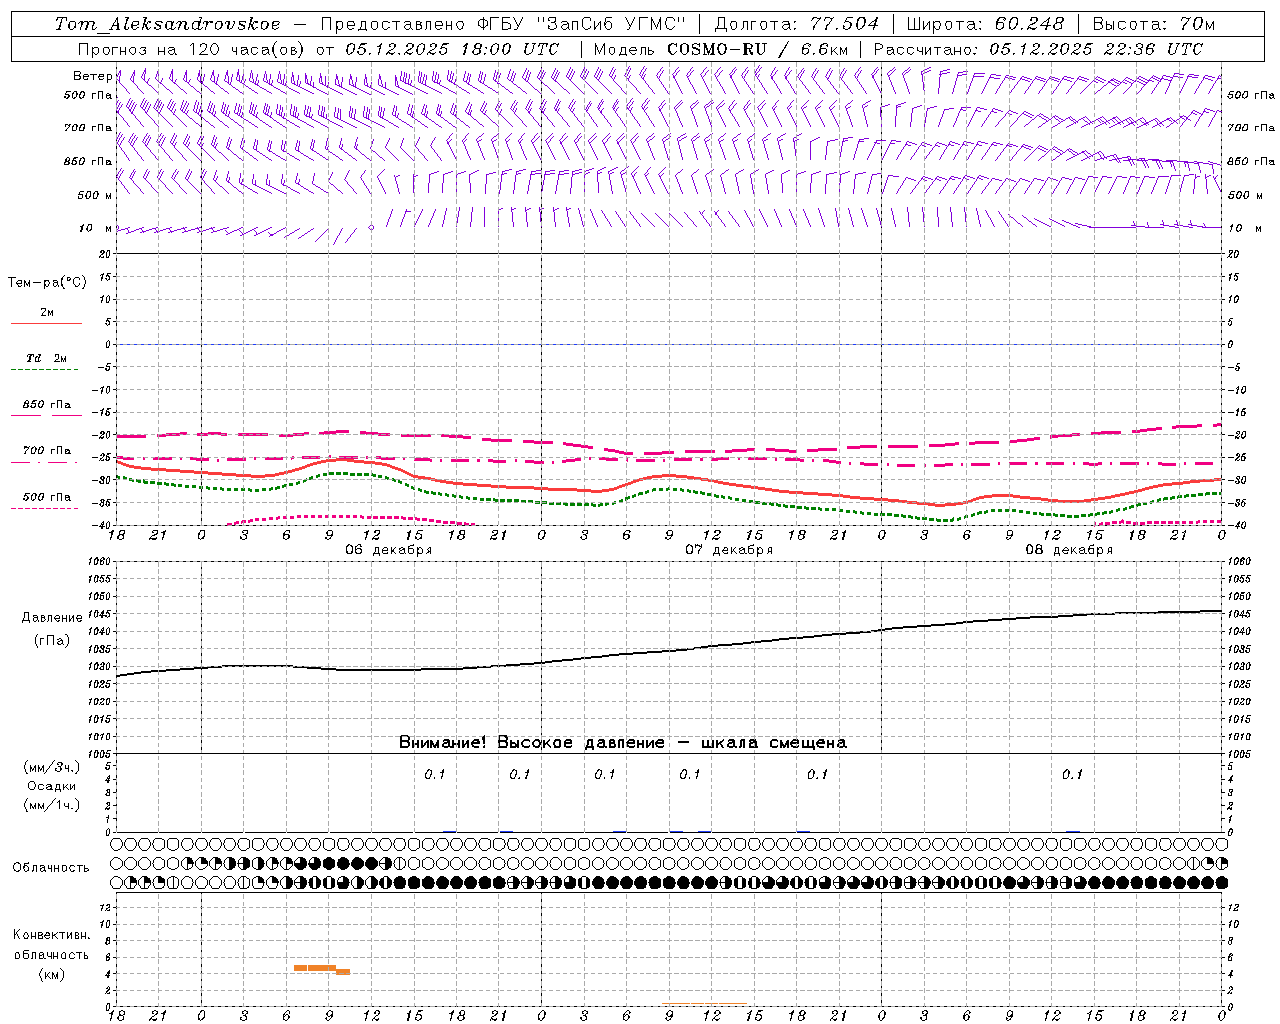The height and width of the screenshot is (1024, 1280).
Task: Click the 10 м wind level label on the left
Action: click(x=96, y=228)
